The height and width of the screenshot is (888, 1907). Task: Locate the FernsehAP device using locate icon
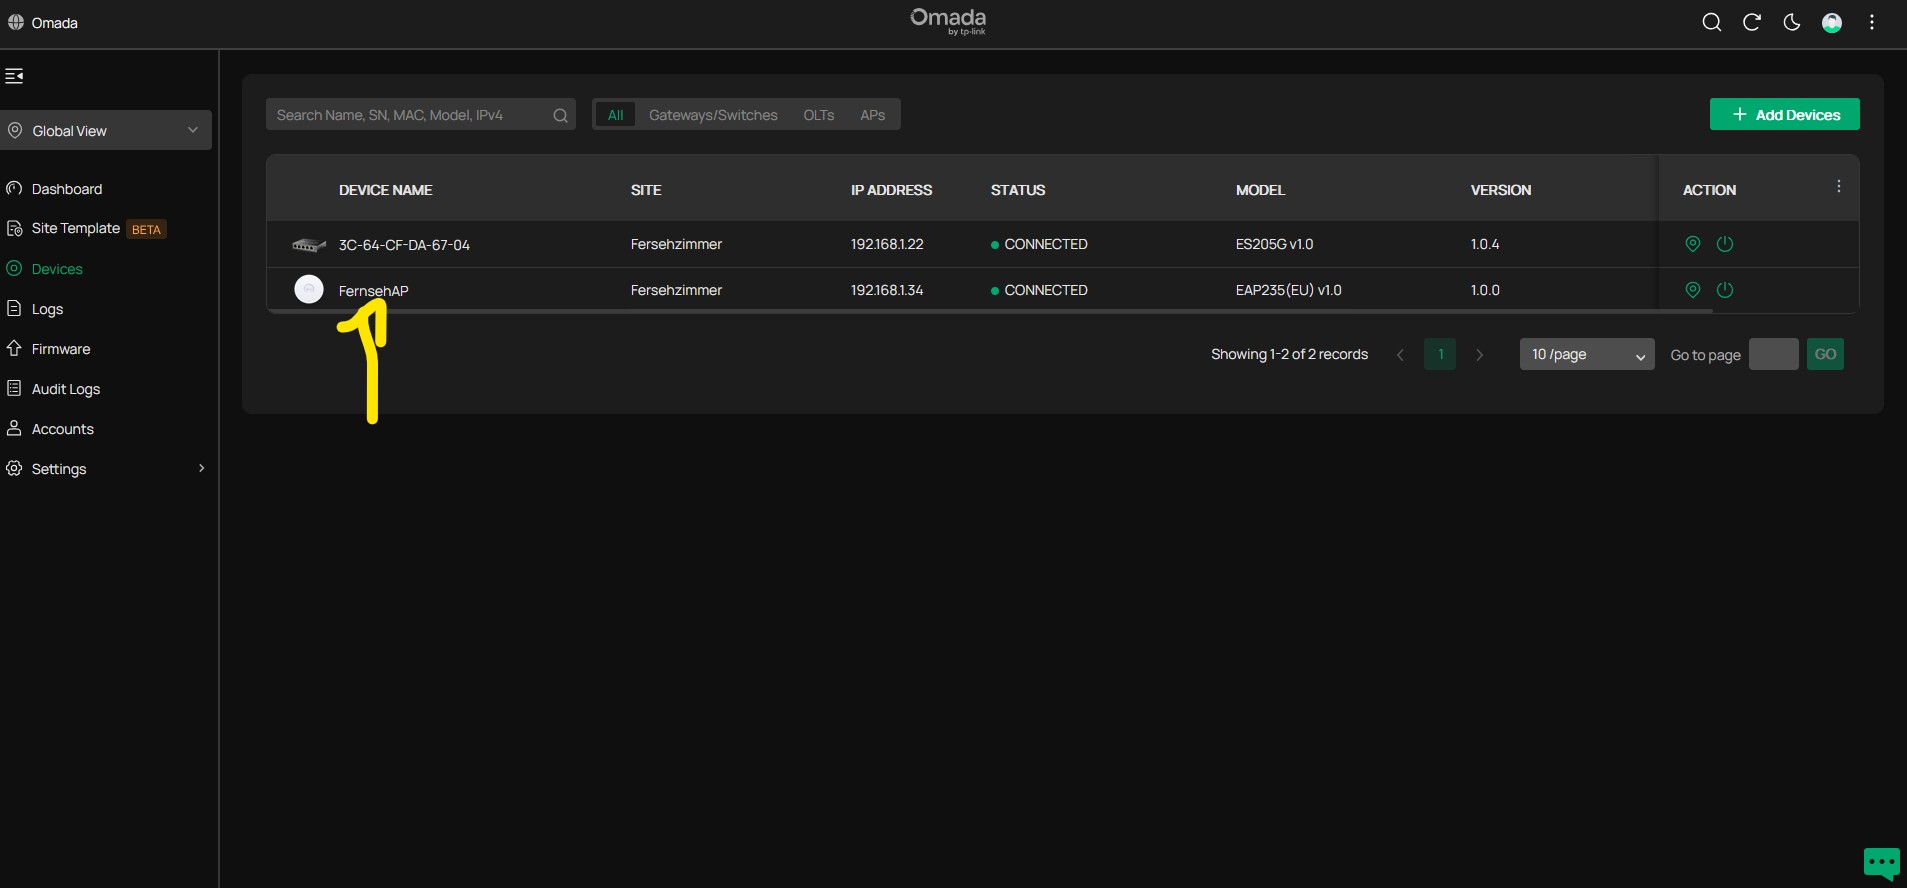1692,290
